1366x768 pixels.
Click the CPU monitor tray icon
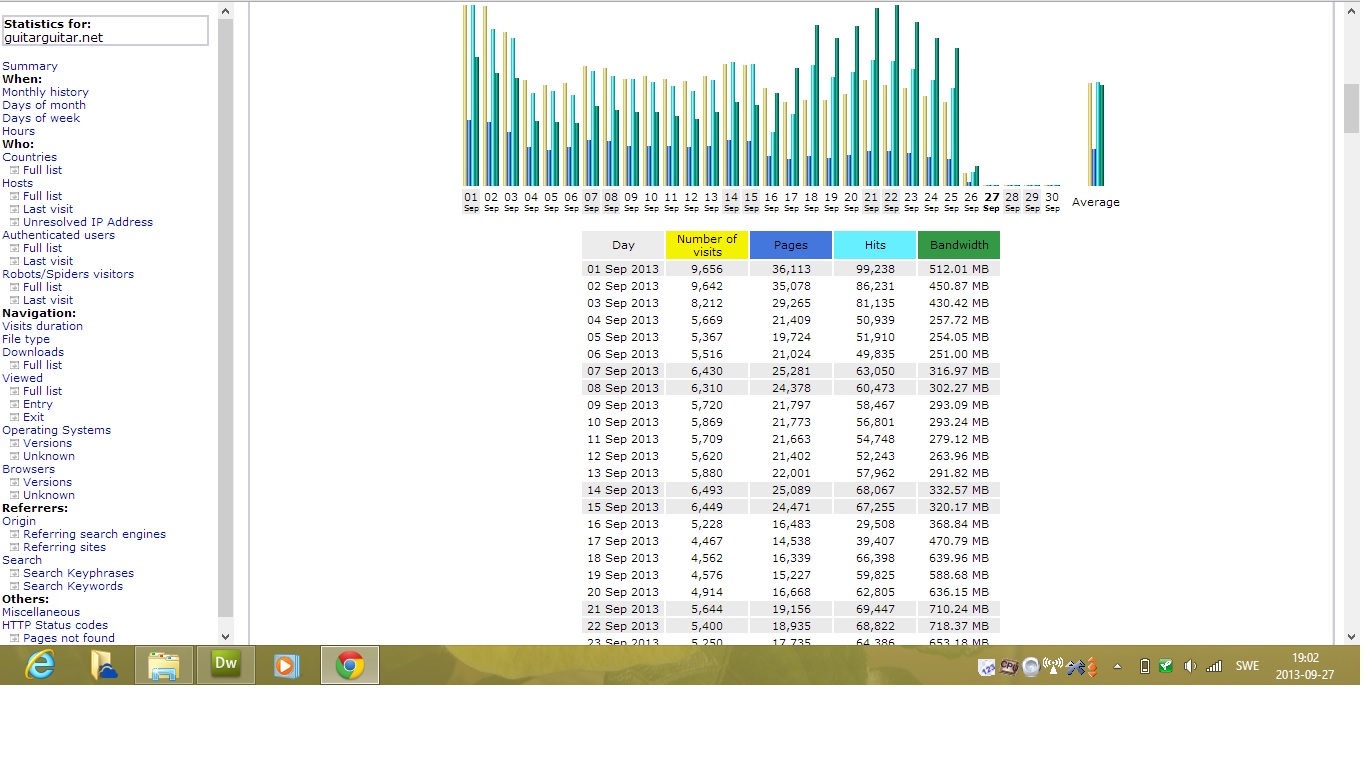coord(1009,667)
